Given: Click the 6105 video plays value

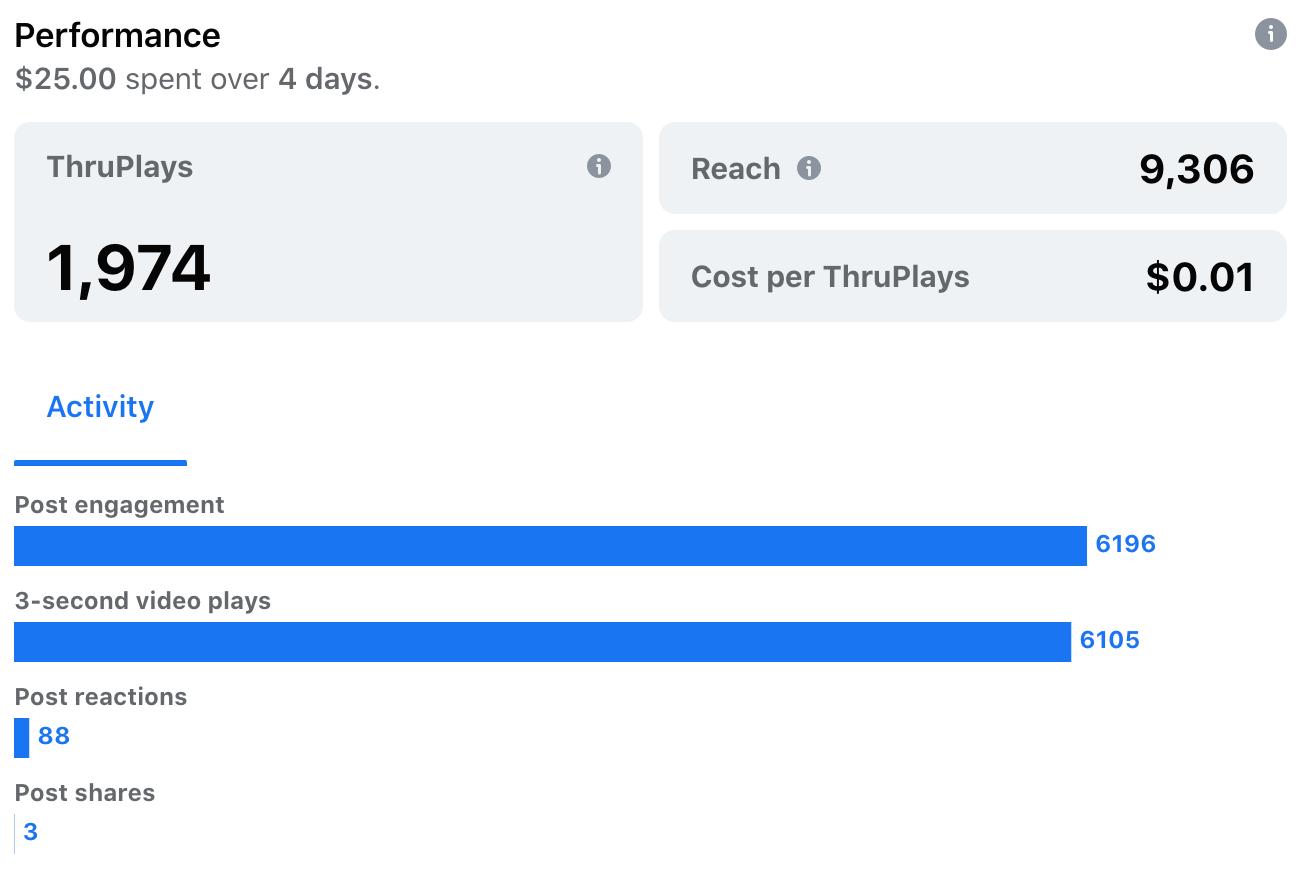Looking at the screenshot, I should (1109, 640).
